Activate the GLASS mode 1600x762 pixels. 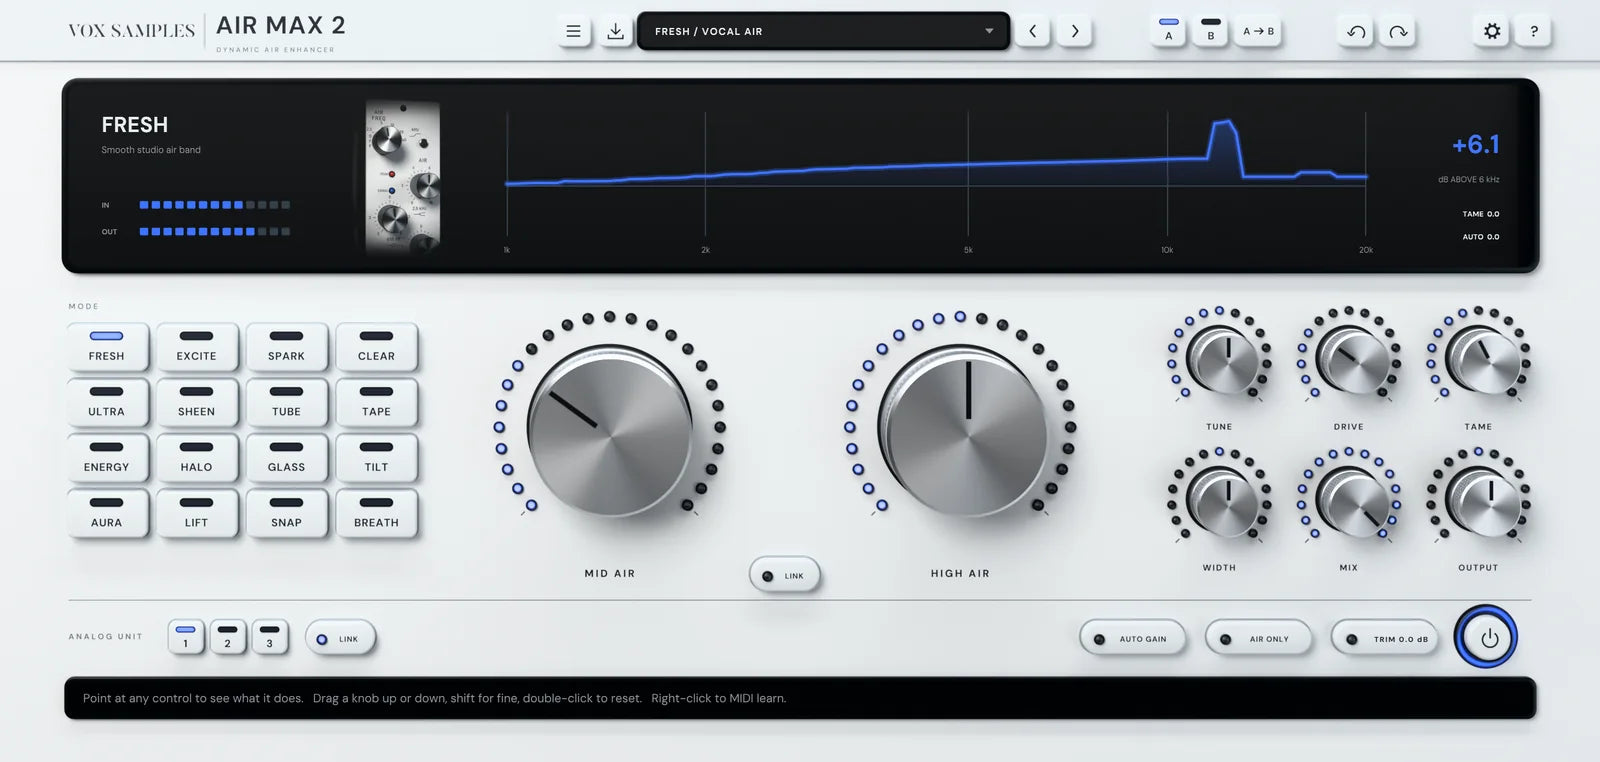click(287, 457)
